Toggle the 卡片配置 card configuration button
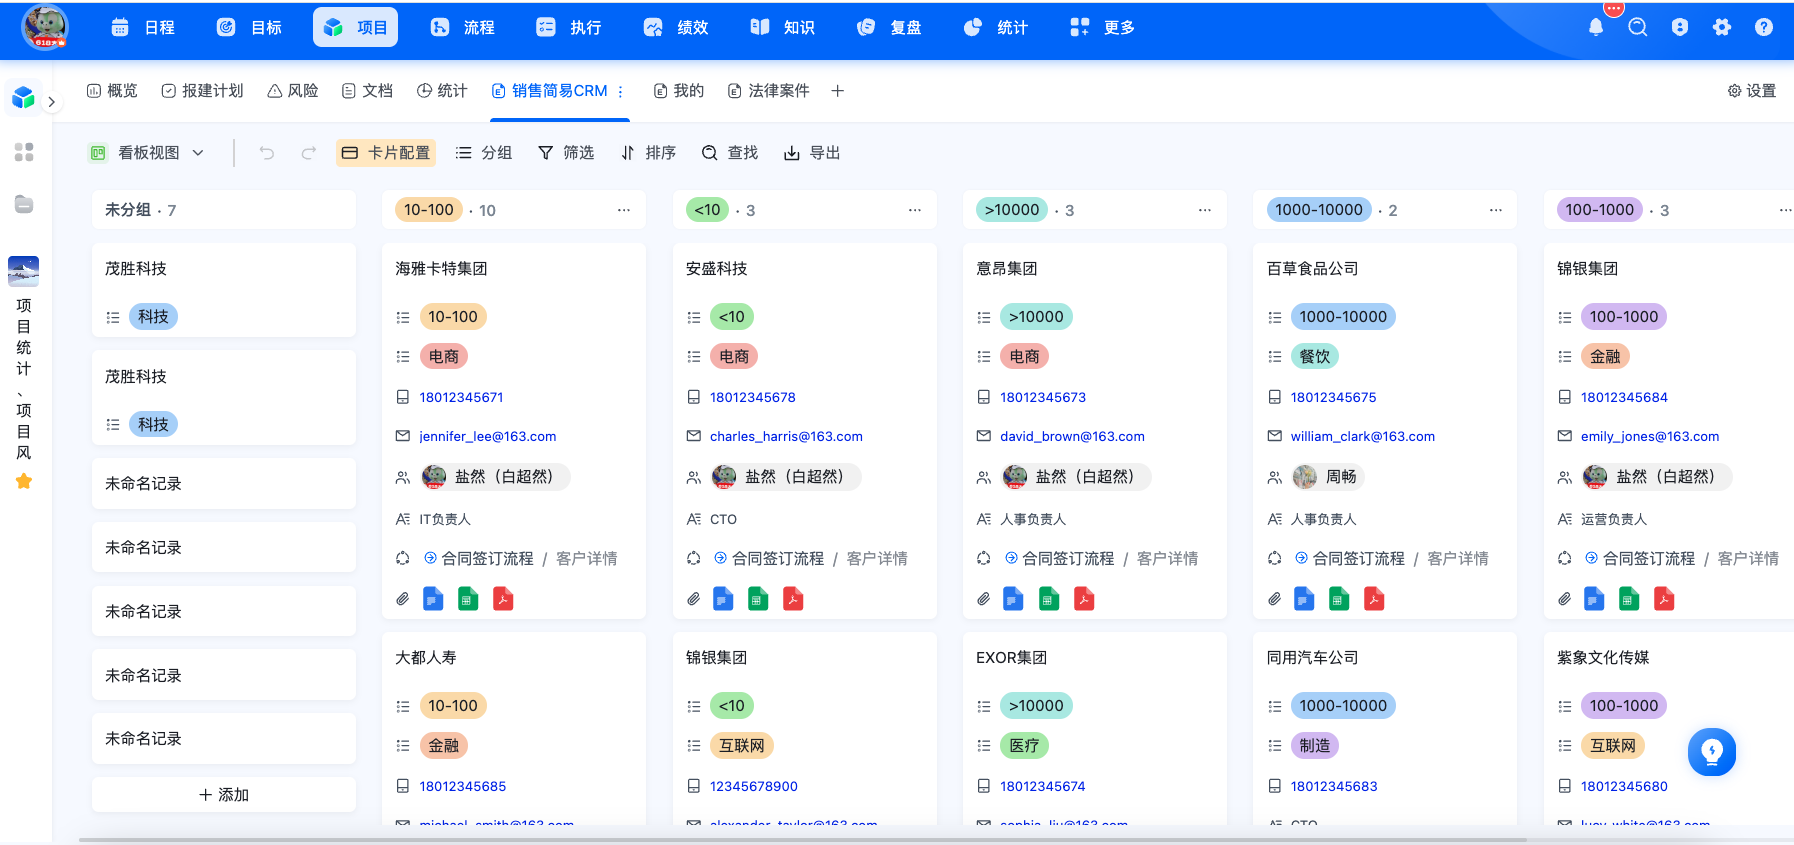The height and width of the screenshot is (845, 1794). coord(386,153)
